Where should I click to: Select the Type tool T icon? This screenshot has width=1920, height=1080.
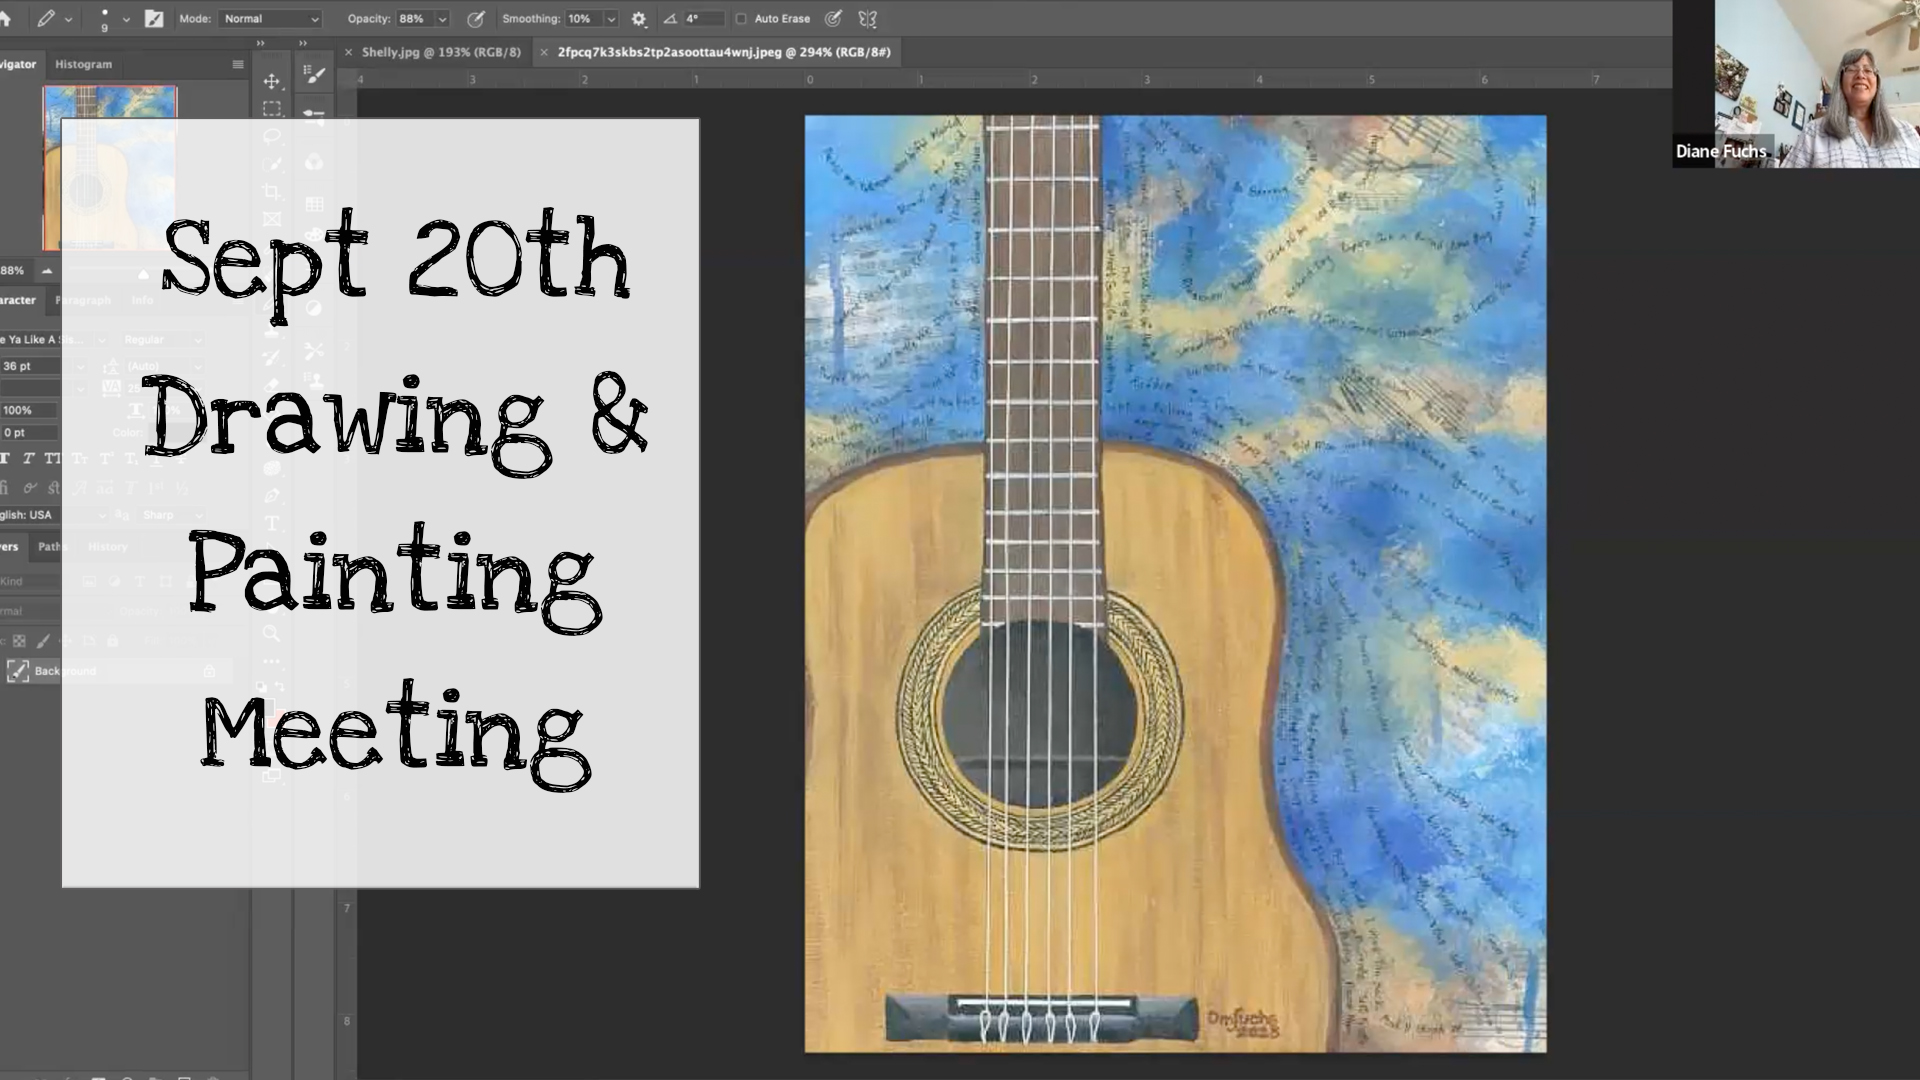pyautogui.click(x=271, y=522)
